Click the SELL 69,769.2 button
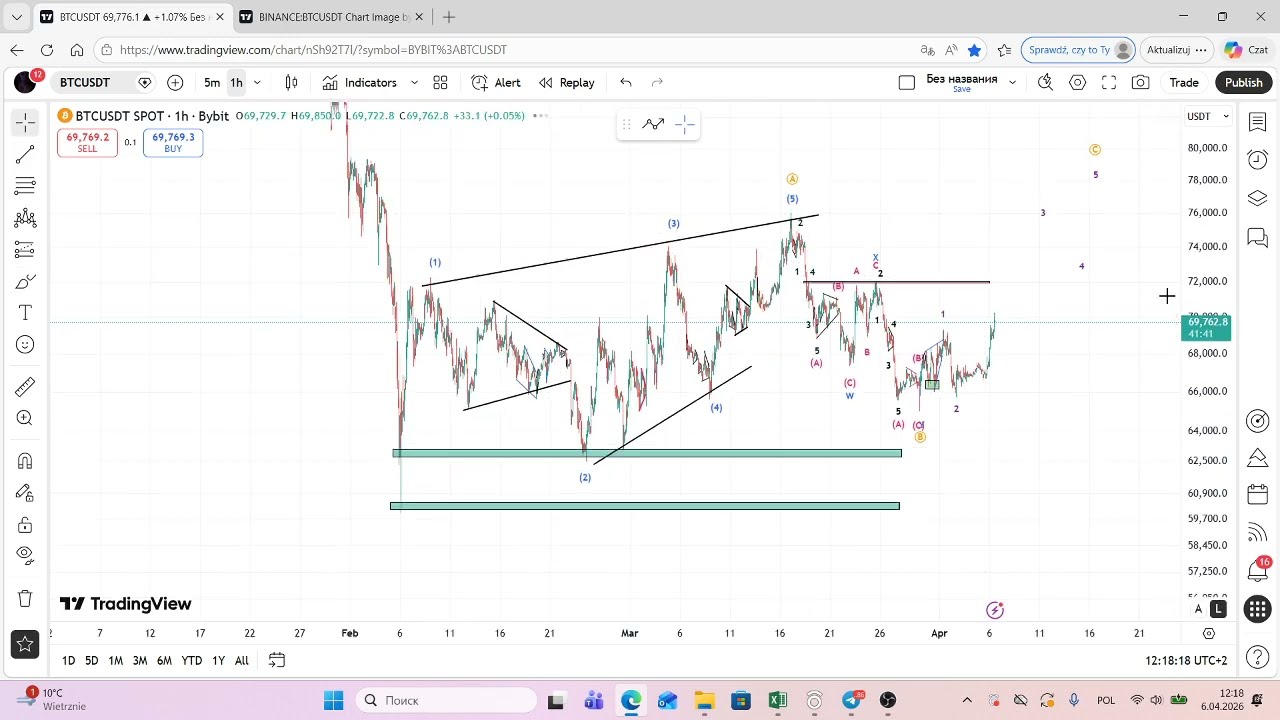Viewport: 1280px width, 720px height. tap(88, 143)
